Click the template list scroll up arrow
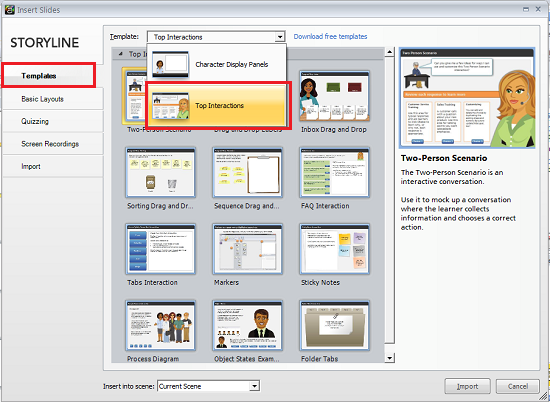Image resolution: width=550 pixels, height=402 pixels. 389,52
